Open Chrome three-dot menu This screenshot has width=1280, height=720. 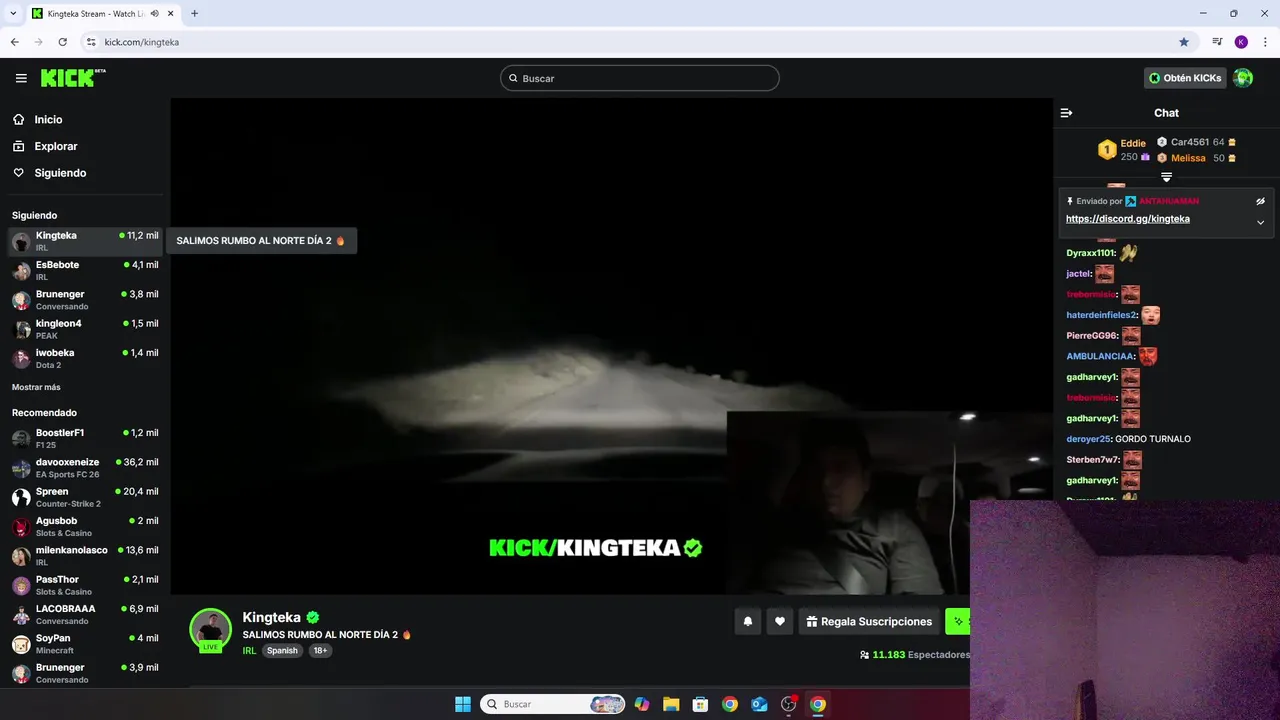tap(1265, 42)
